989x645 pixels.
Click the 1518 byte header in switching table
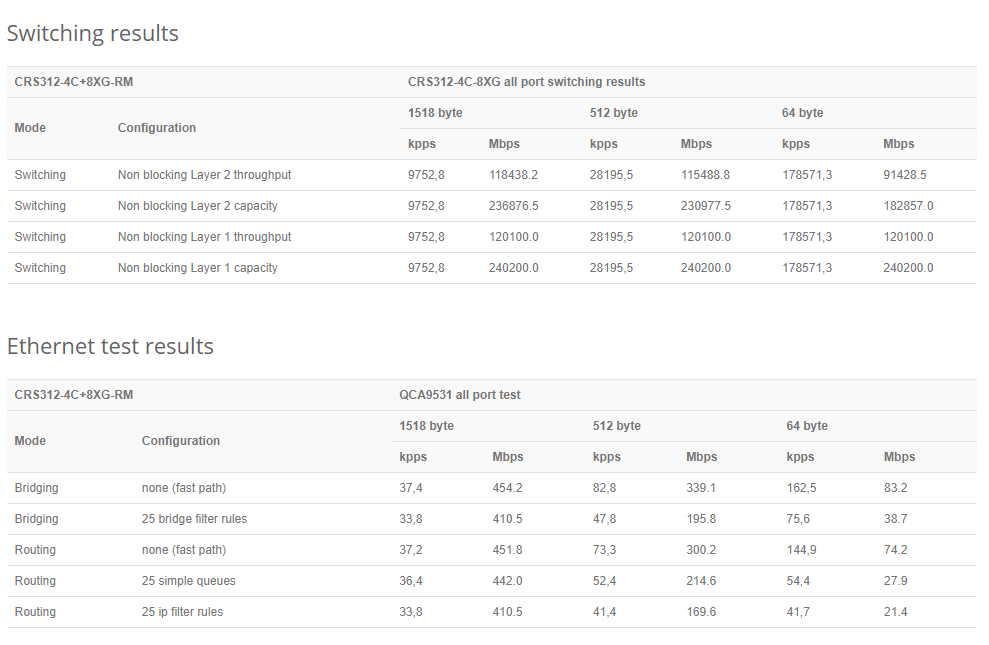click(435, 113)
